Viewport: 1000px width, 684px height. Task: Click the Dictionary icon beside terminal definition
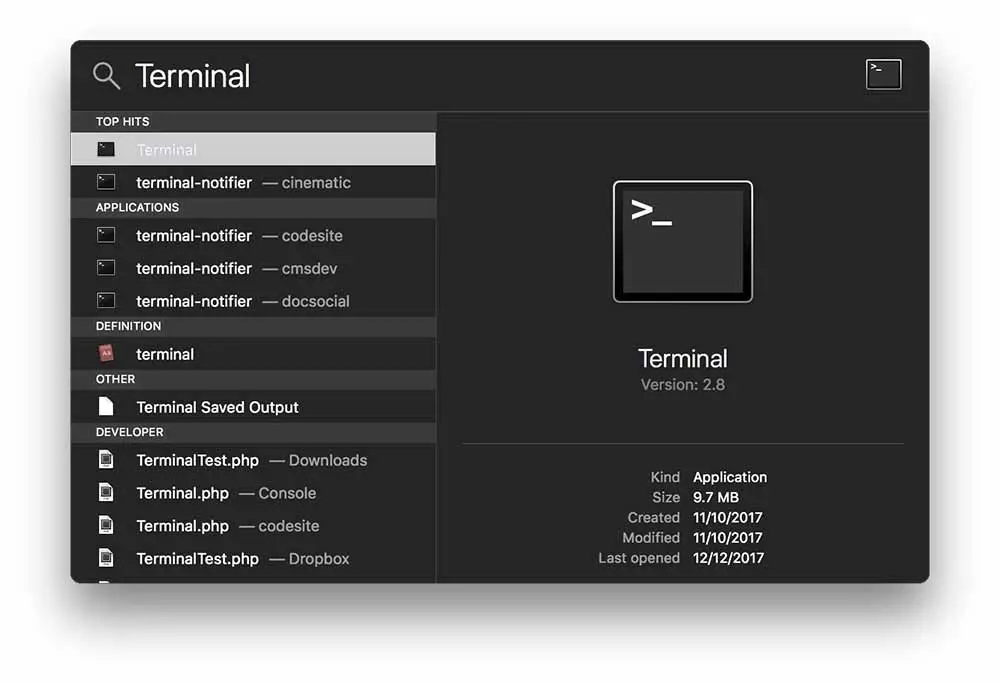pyautogui.click(x=106, y=353)
